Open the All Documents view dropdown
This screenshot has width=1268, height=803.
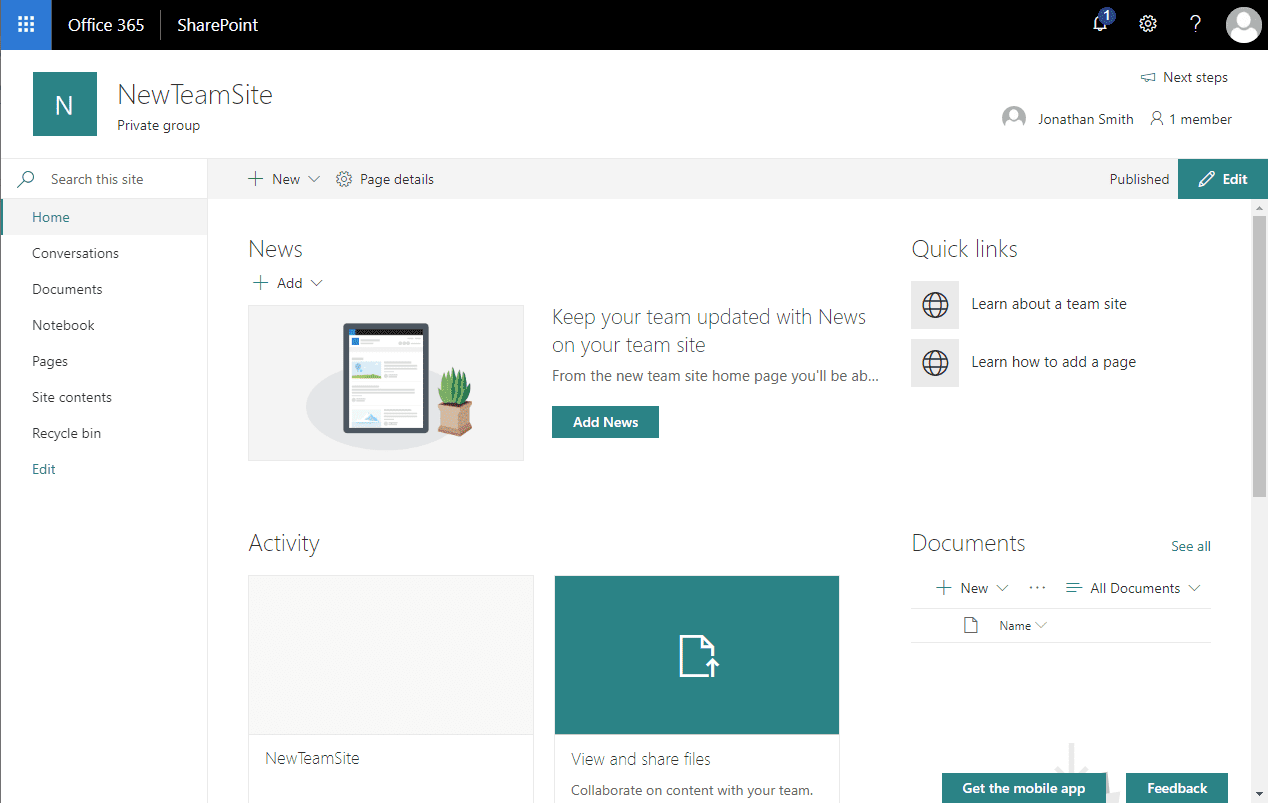point(1133,588)
